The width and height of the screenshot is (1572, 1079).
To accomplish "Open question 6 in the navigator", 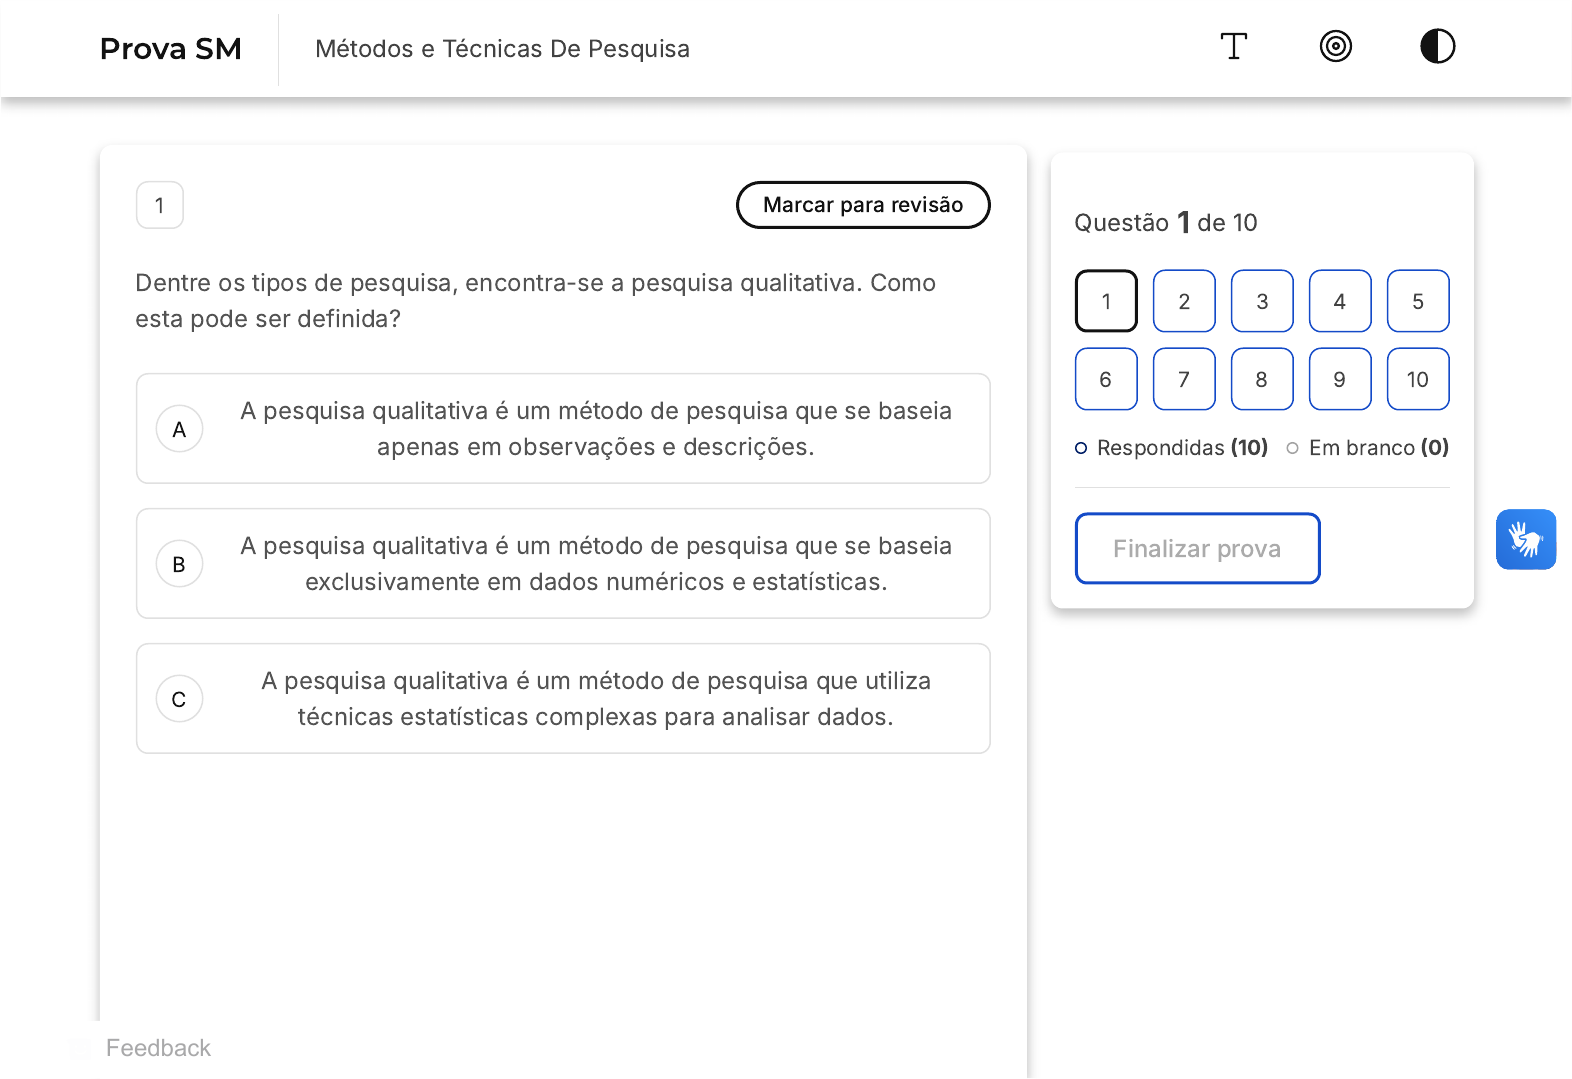I will point(1106,379).
